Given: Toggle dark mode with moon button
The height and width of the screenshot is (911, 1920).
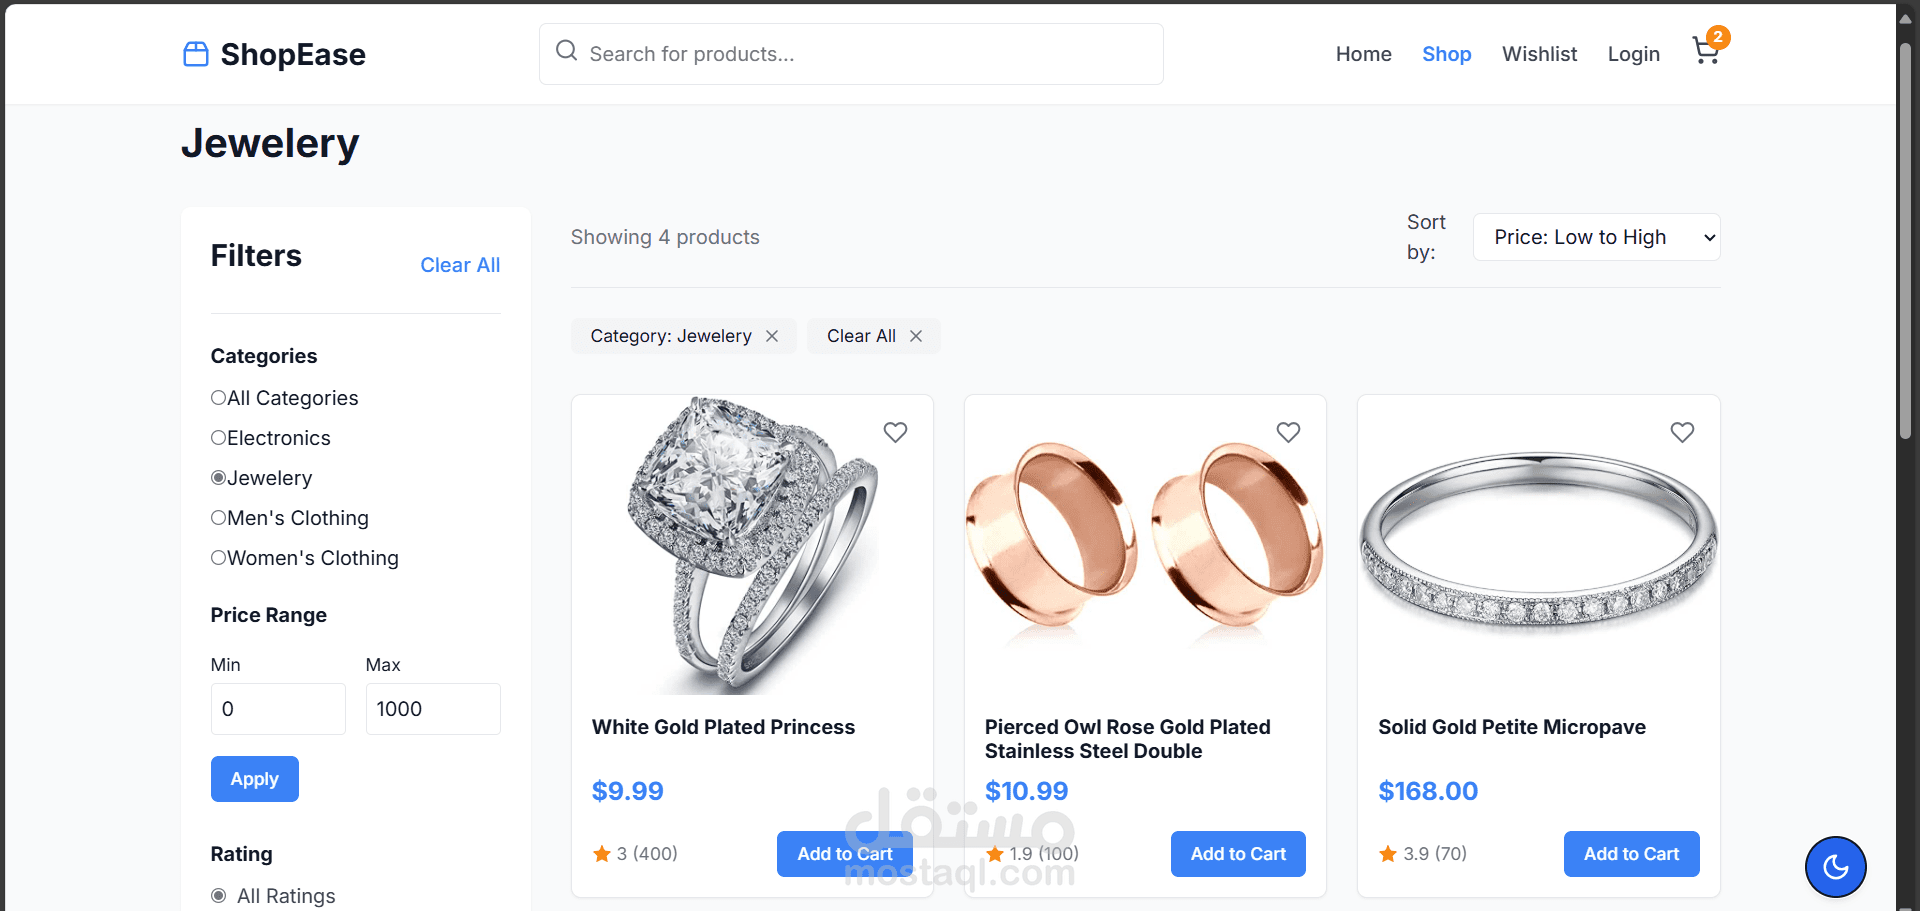Looking at the screenshot, I should pos(1835,867).
